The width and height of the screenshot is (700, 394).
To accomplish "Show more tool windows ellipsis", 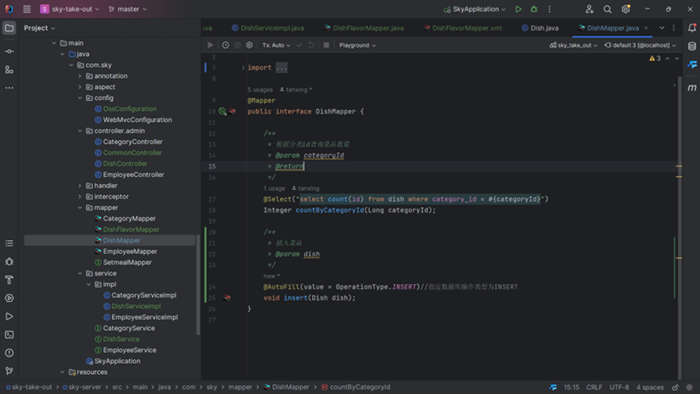I will 9,88.
